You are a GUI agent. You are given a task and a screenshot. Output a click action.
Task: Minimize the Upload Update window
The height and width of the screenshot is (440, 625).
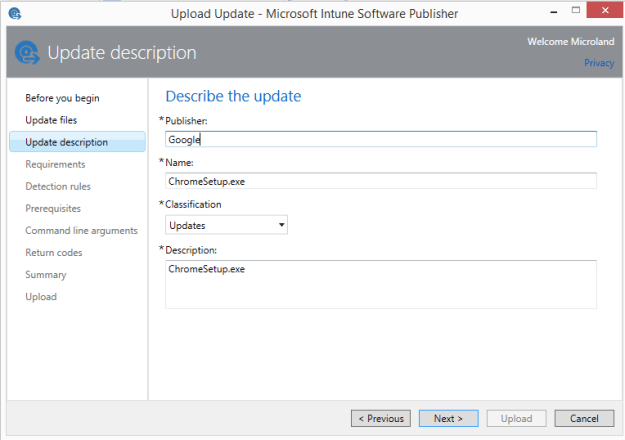click(554, 12)
